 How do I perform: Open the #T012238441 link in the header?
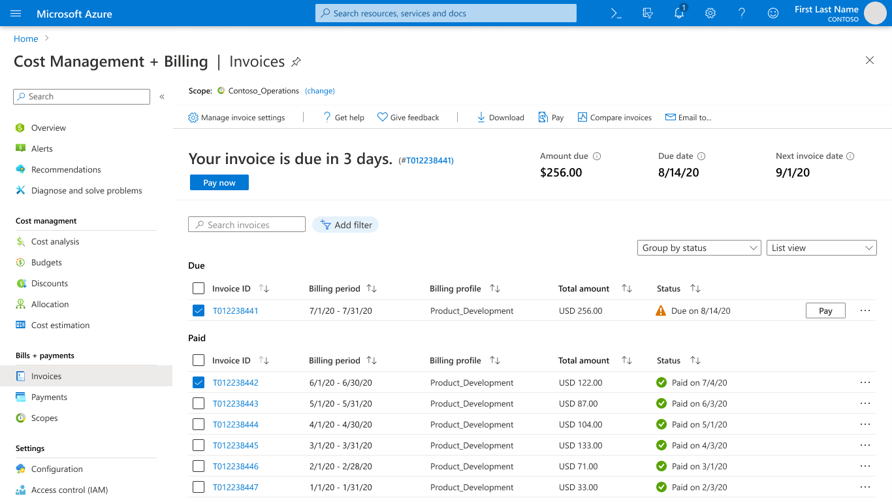pos(426,161)
